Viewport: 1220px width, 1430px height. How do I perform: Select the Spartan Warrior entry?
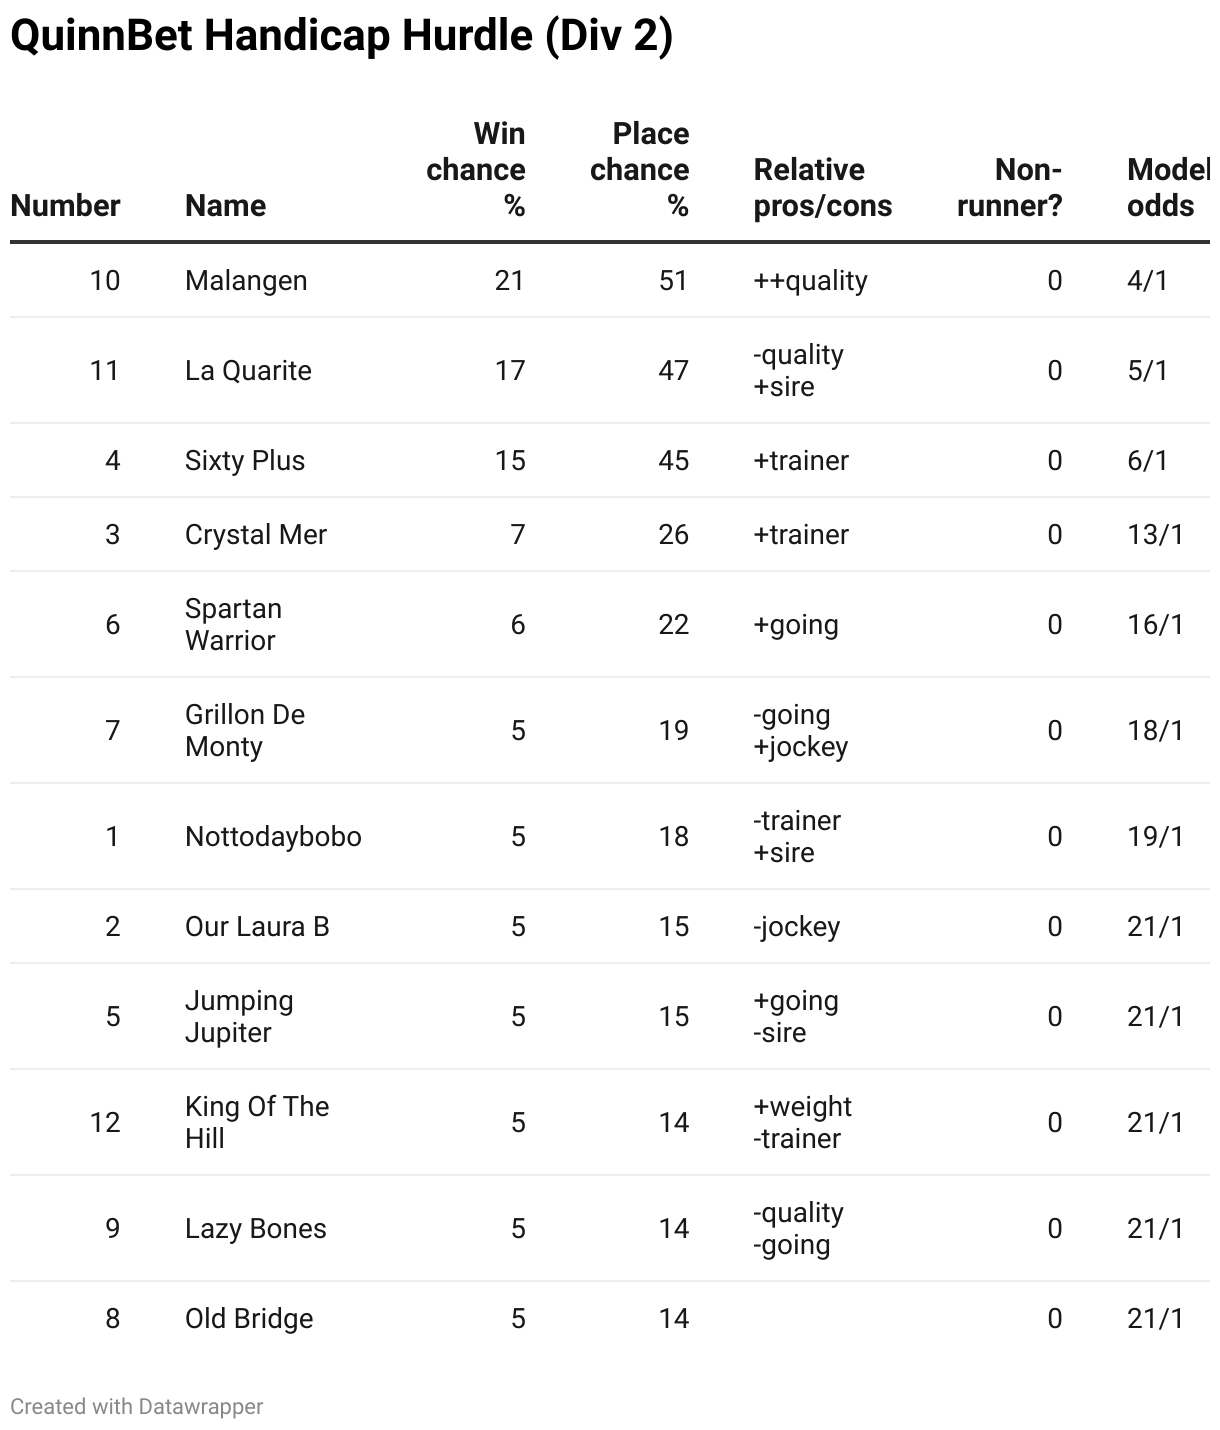tap(234, 624)
